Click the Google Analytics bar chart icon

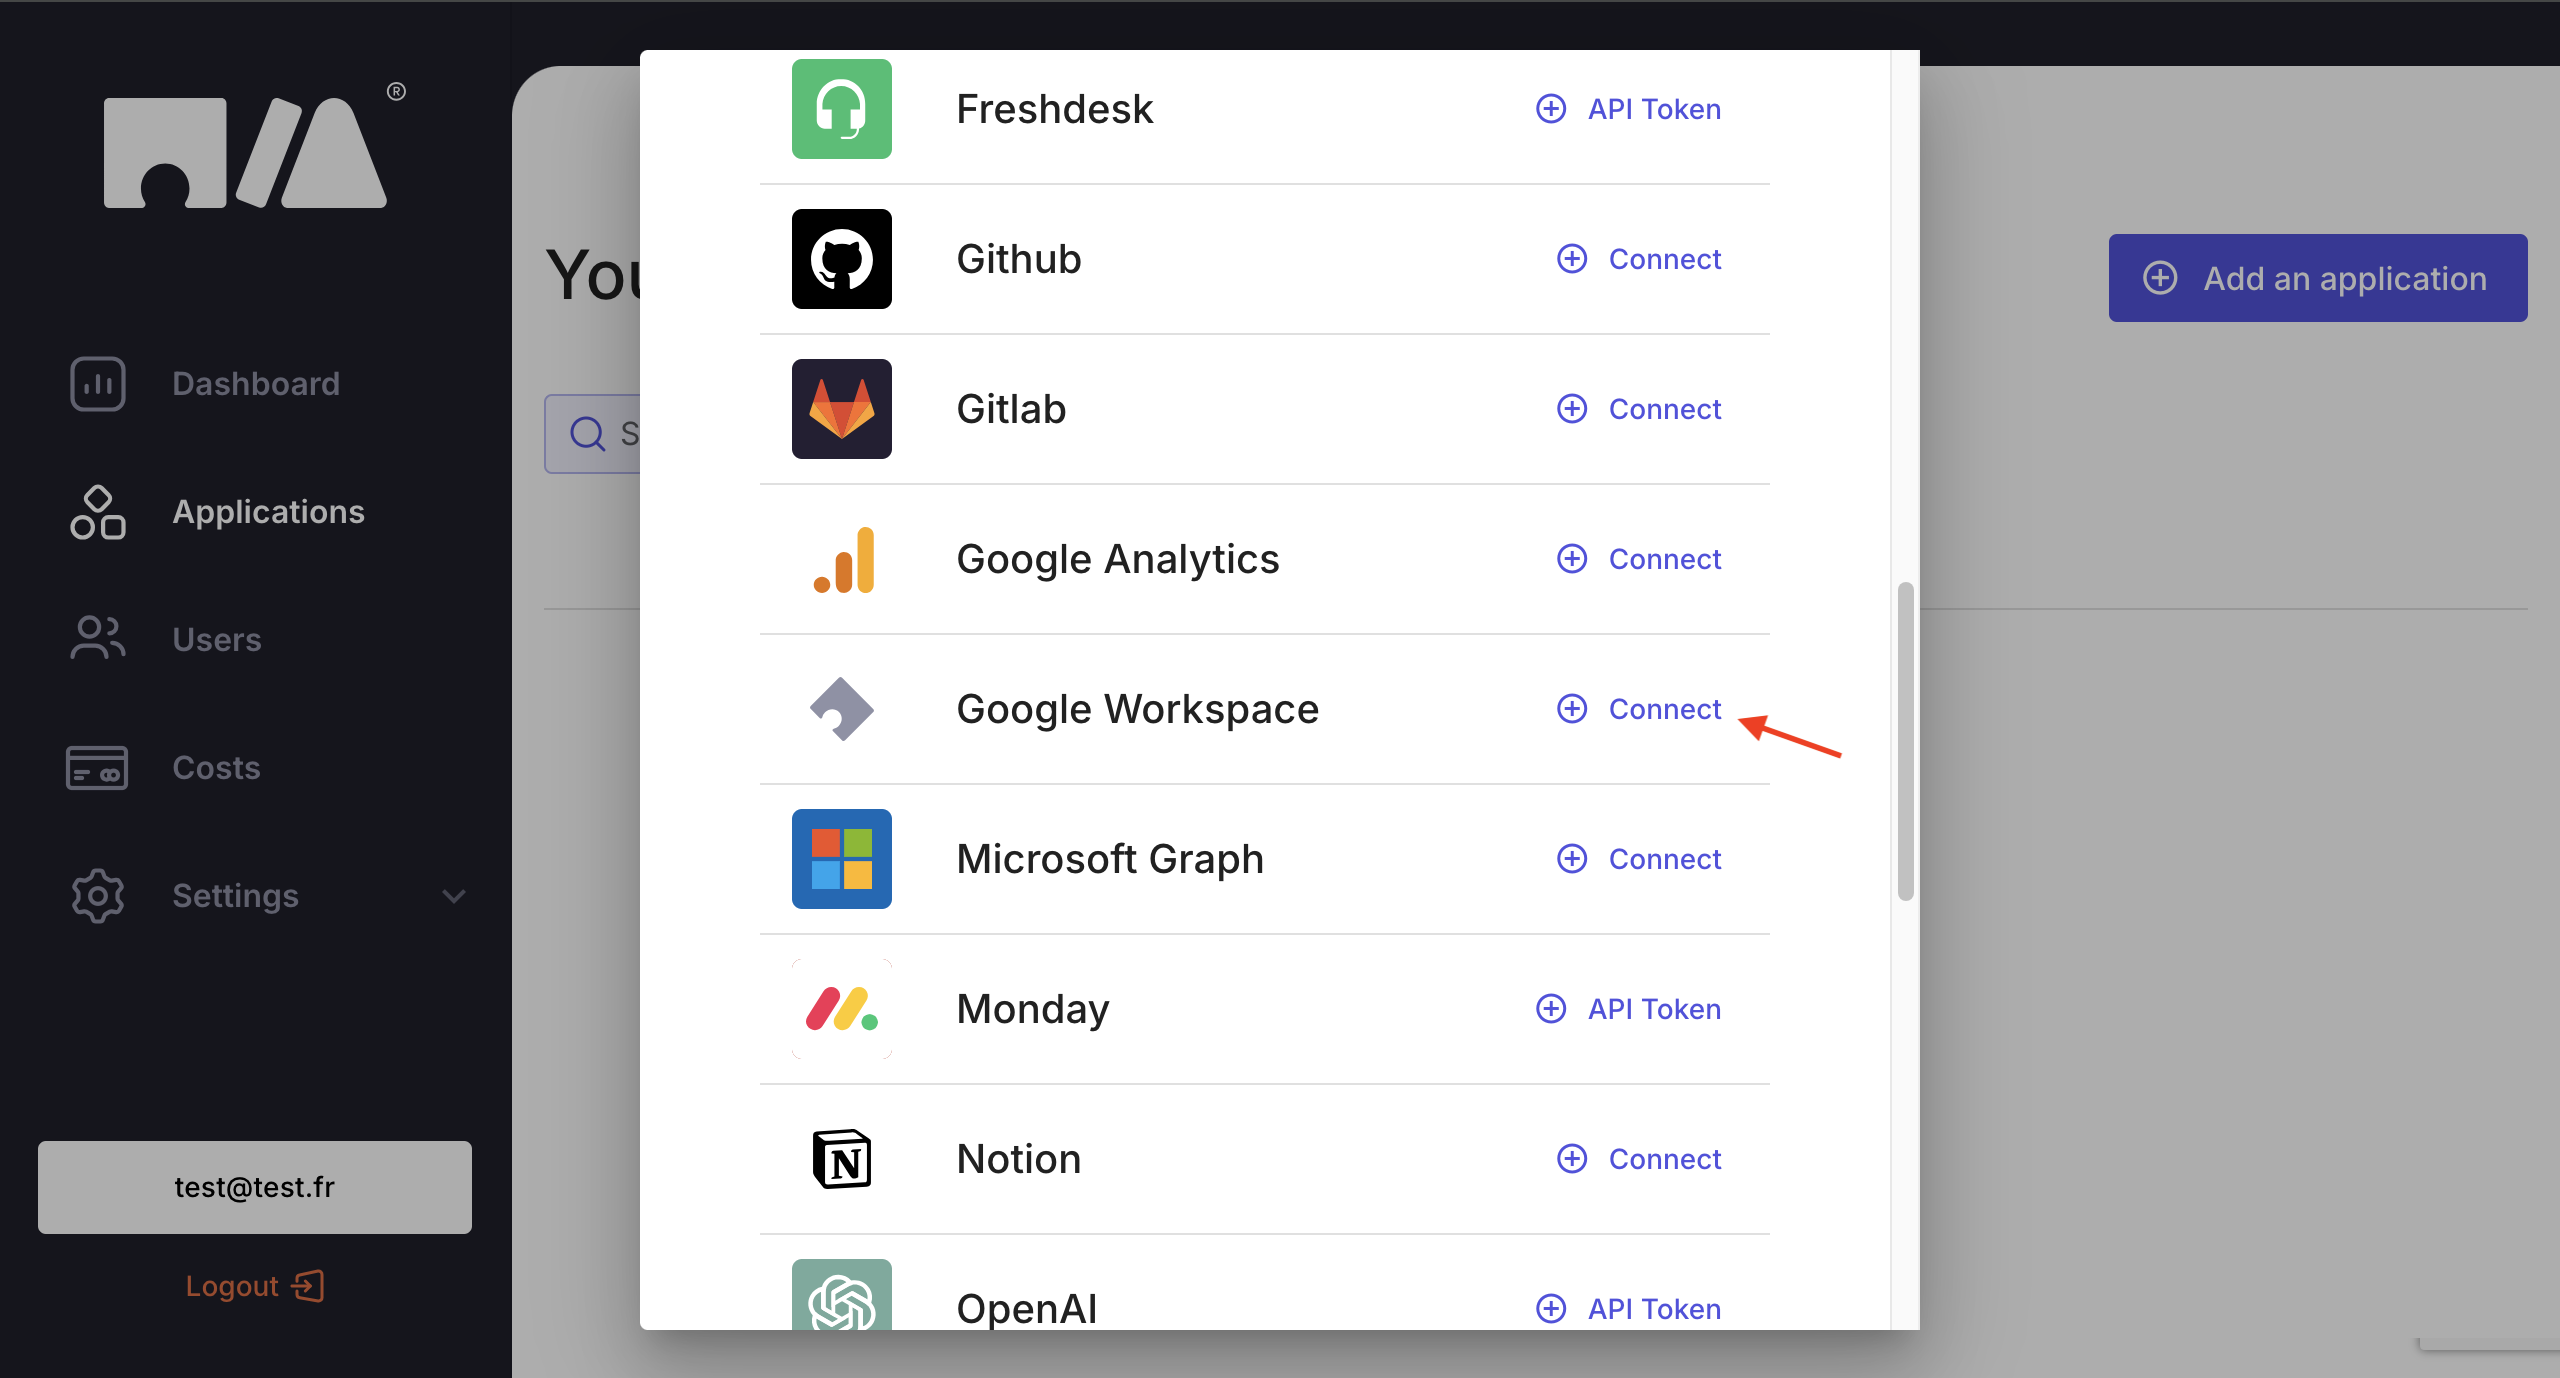(841, 559)
